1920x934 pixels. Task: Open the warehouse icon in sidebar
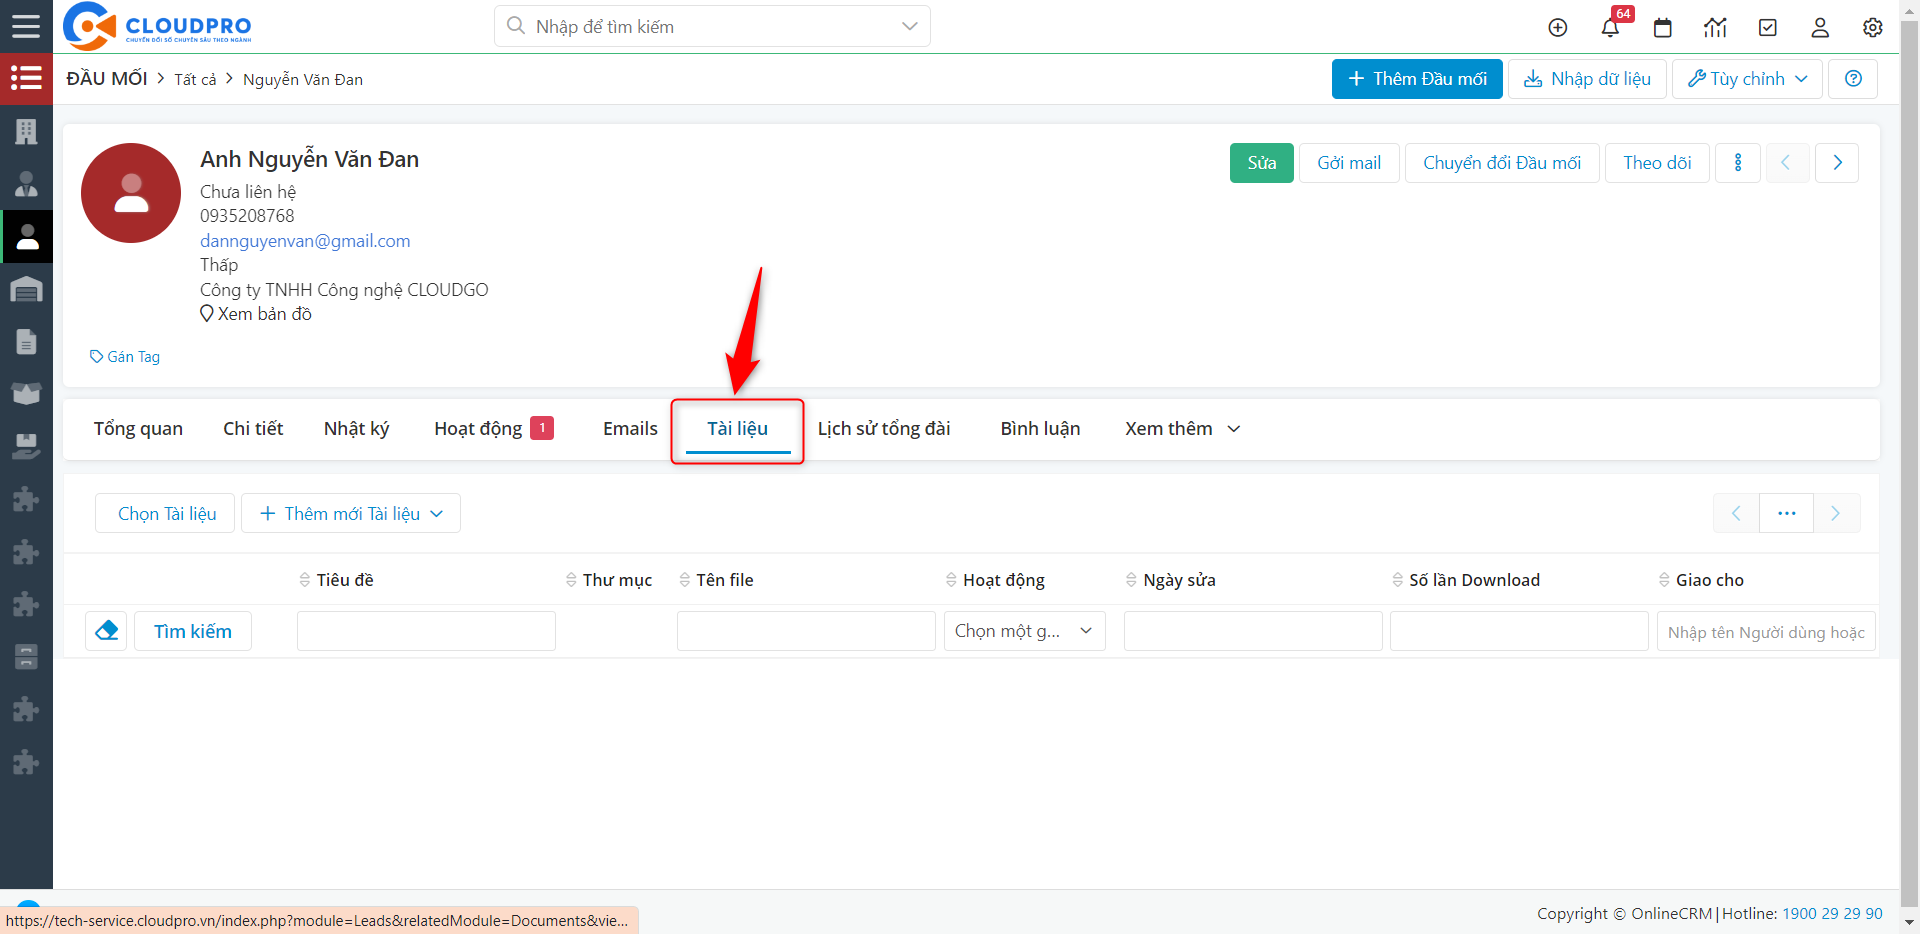pos(26,290)
